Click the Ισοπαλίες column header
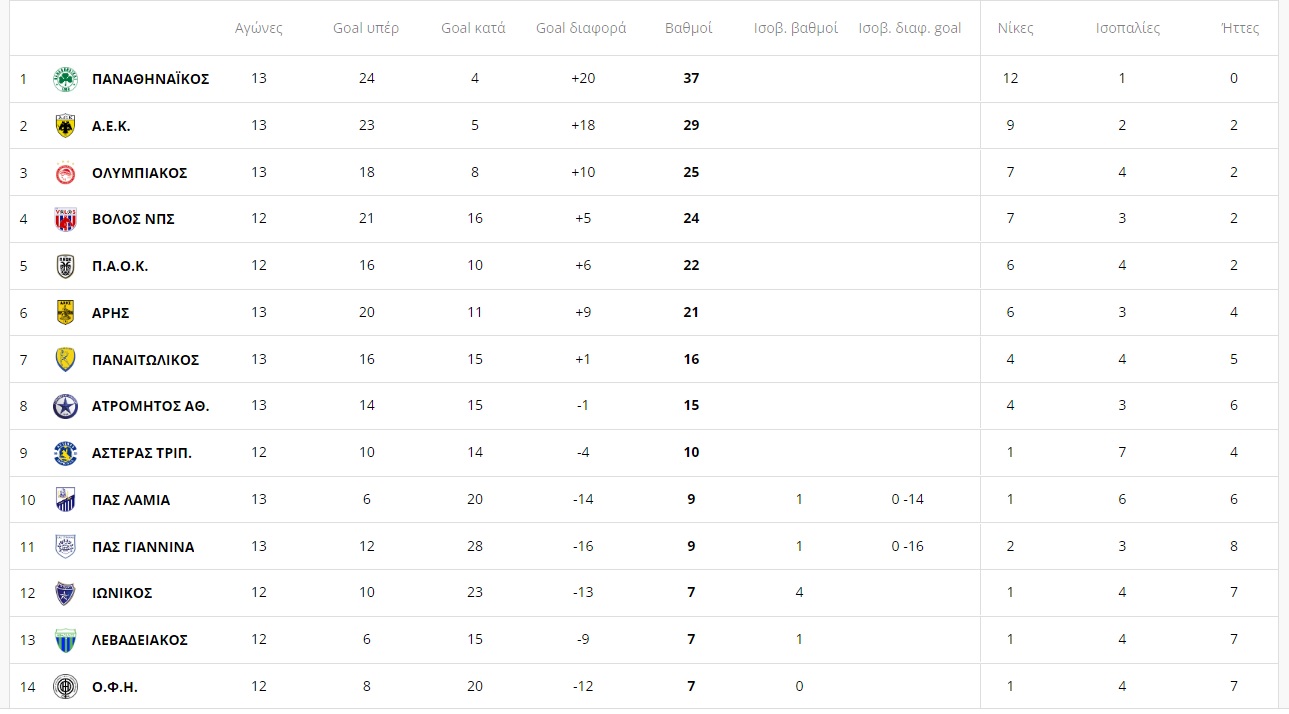The width and height of the screenshot is (1289, 714). [x=1128, y=28]
